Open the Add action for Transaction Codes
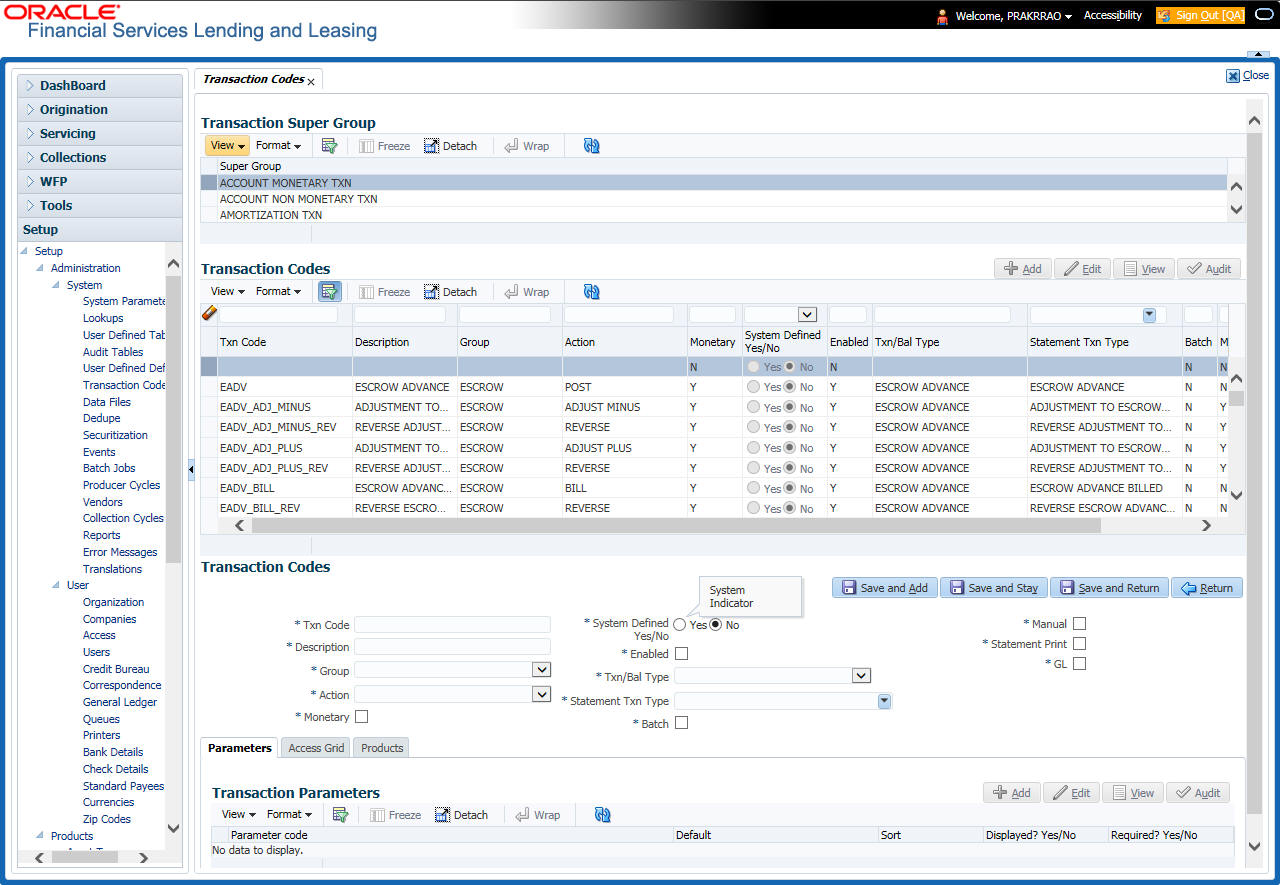The height and width of the screenshot is (885, 1280). coord(1022,268)
